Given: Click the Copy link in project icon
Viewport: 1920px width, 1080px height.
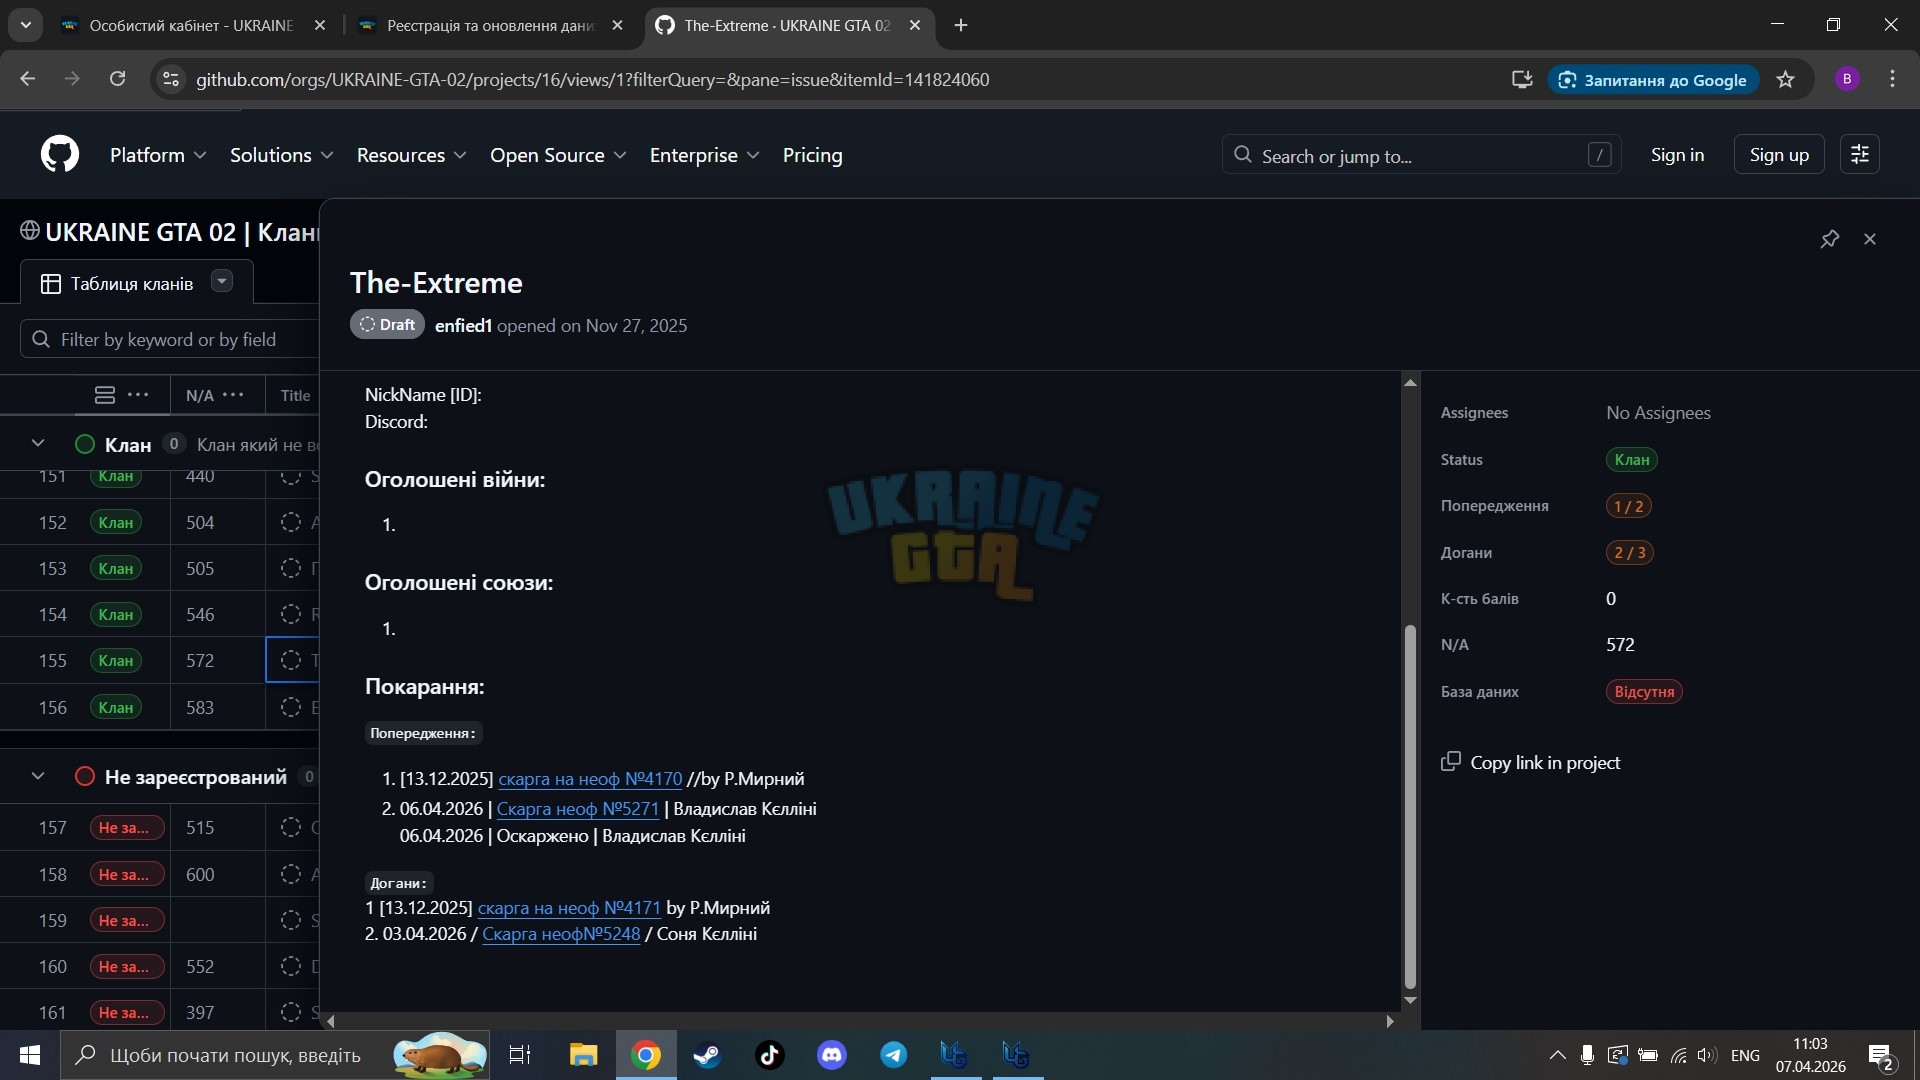Looking at the screenshot, I should (1451, 762).
